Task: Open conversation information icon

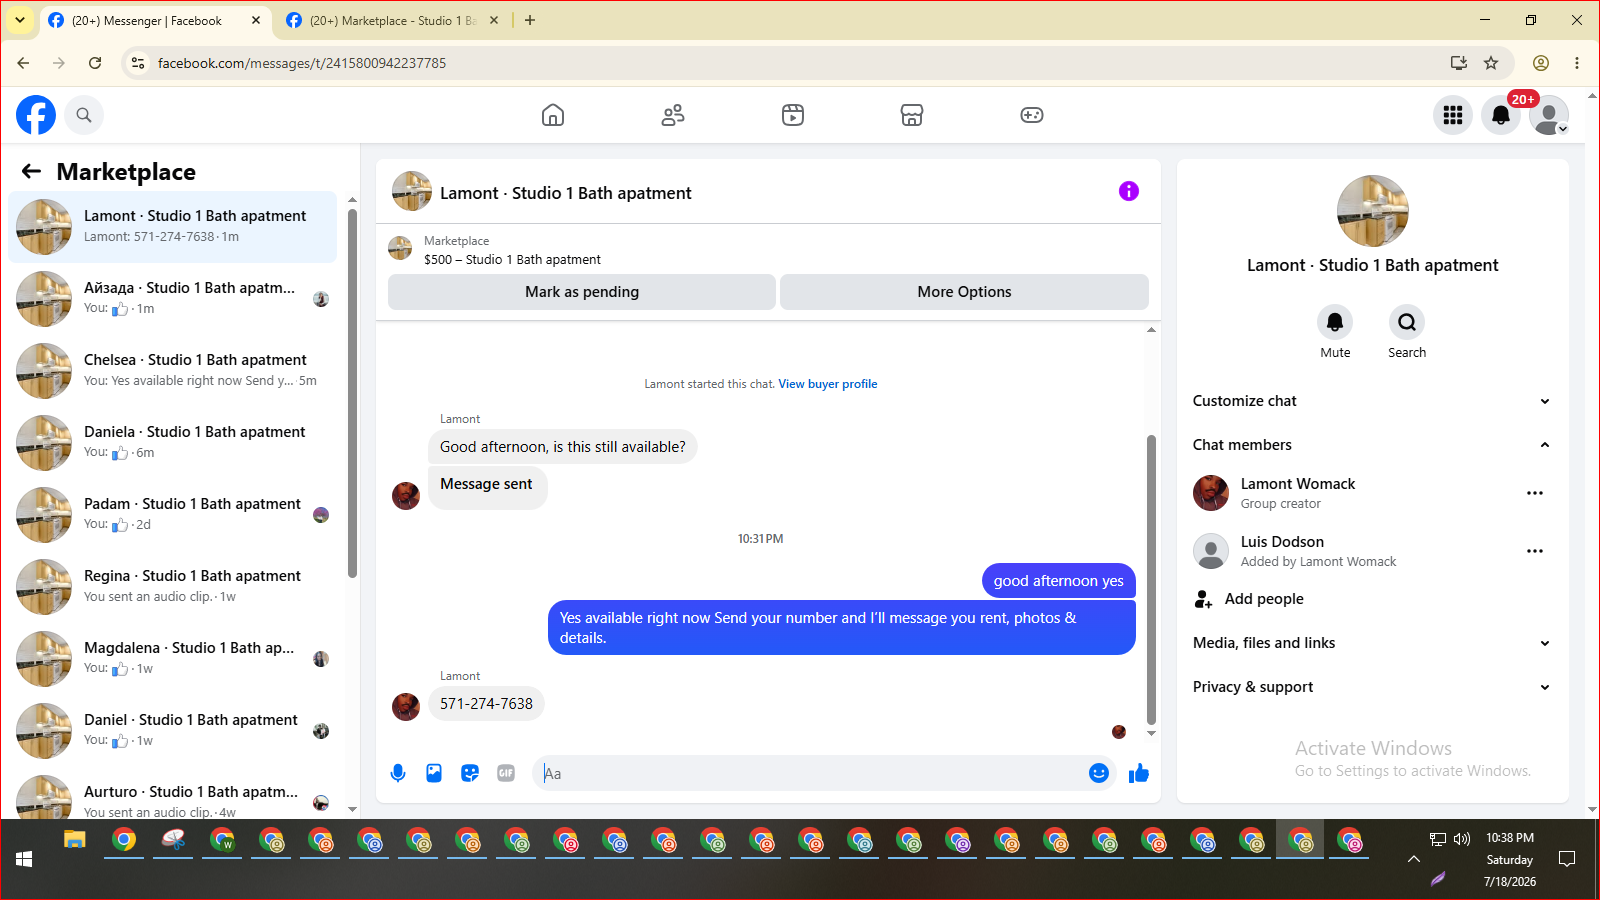Action: pyautogui.click(x=1129, y=191)
